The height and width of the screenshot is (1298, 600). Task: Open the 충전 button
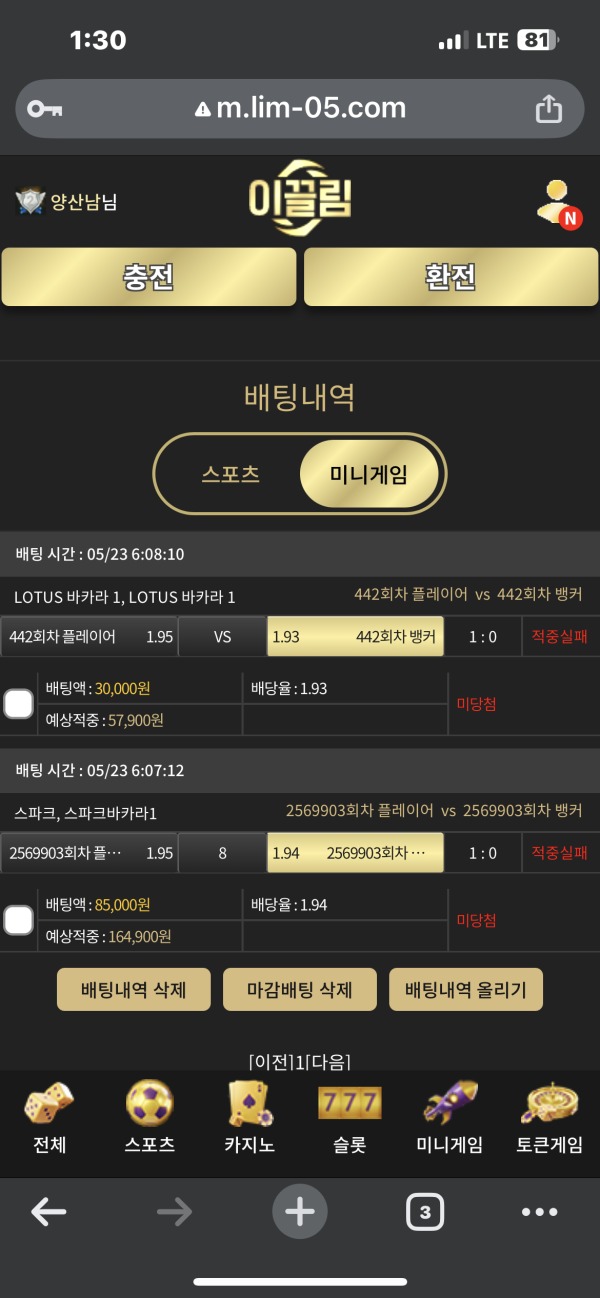(x=149, y=276)
